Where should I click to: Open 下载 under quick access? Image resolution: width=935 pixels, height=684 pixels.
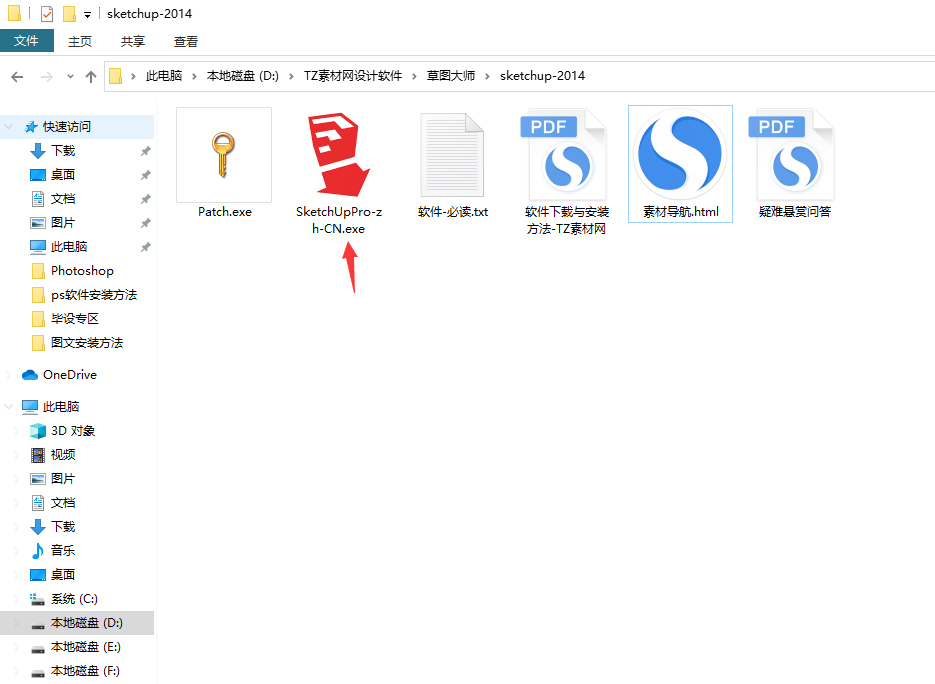pyautogui.click(x=63, y=150)
